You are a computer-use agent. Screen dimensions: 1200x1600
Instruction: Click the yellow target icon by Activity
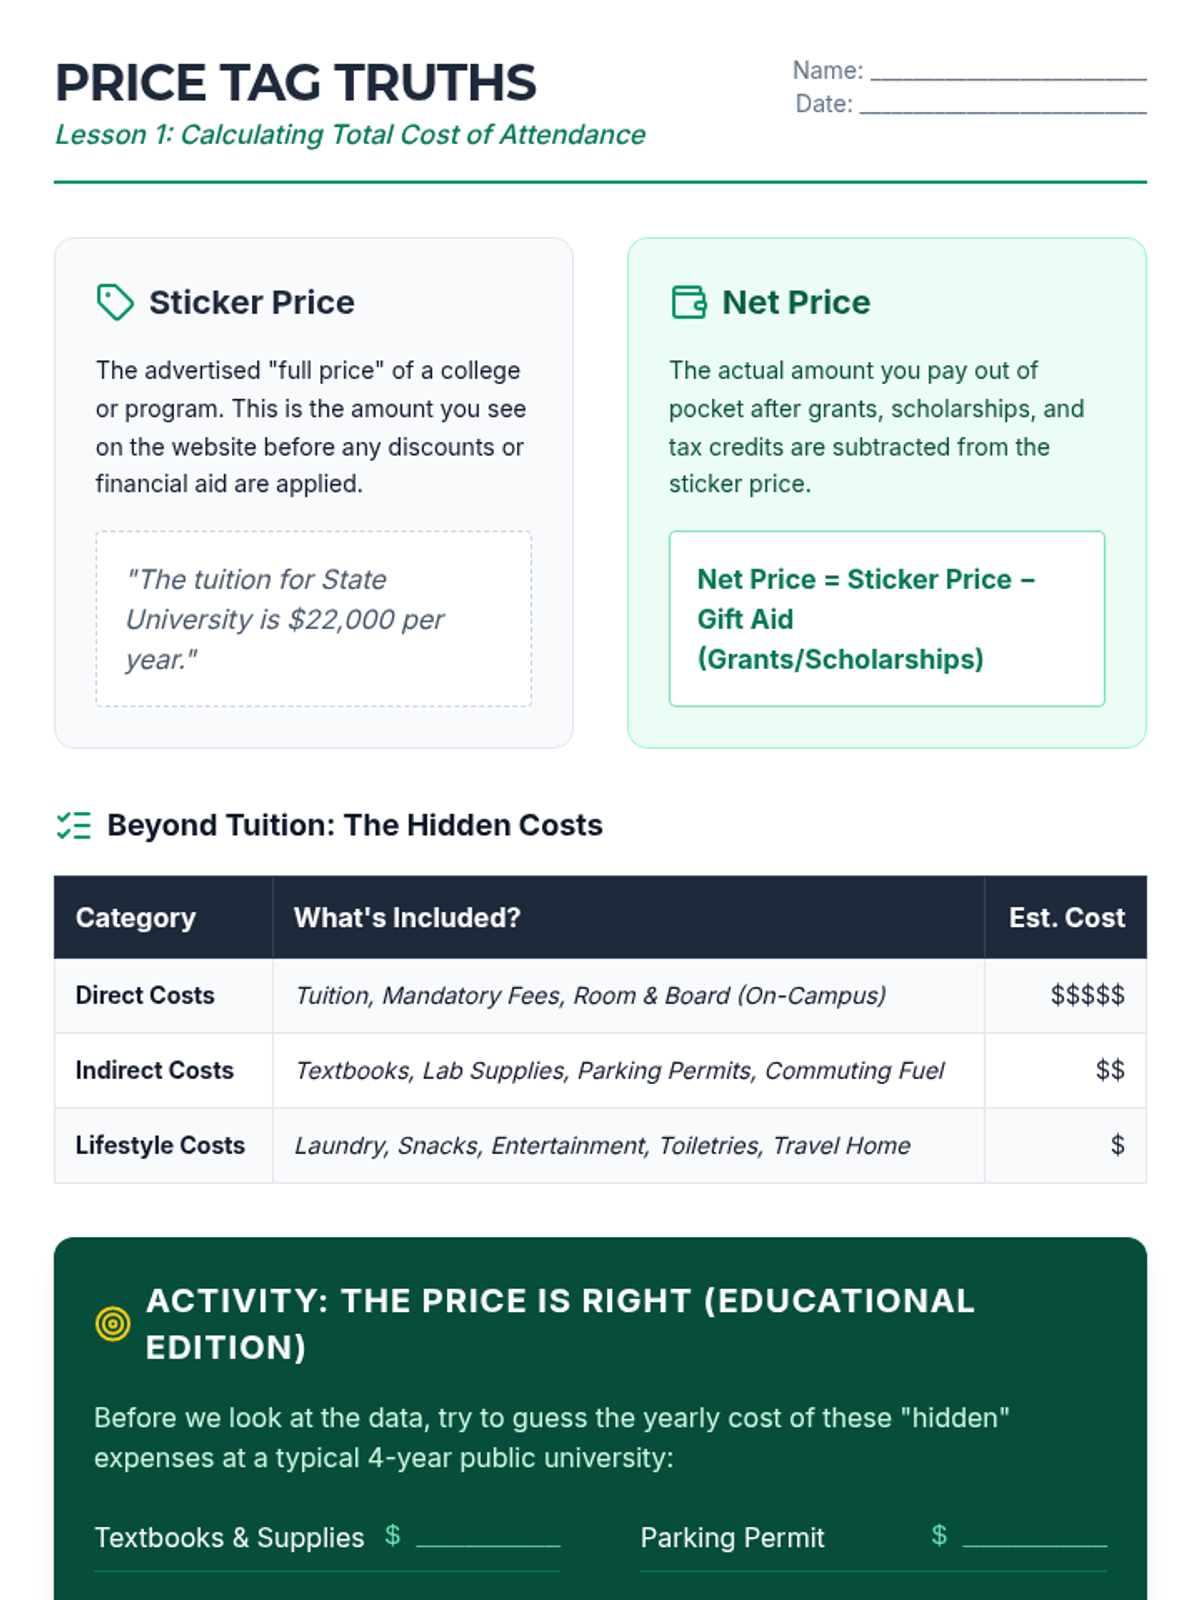(113, 1323)
